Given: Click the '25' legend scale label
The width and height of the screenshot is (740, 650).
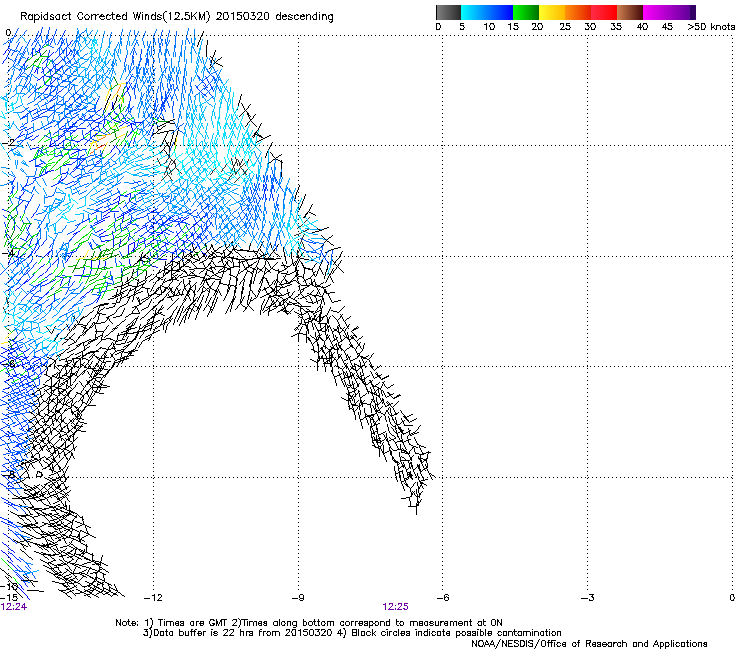Looking at the screenshot, I should (565, 27).
